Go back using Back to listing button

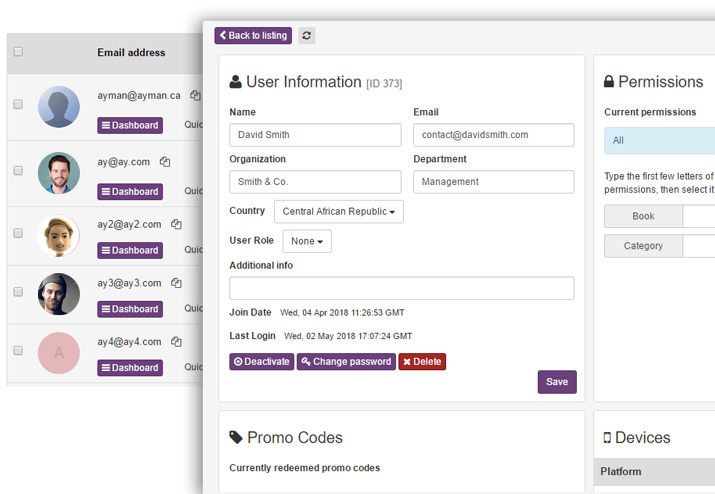253,36
